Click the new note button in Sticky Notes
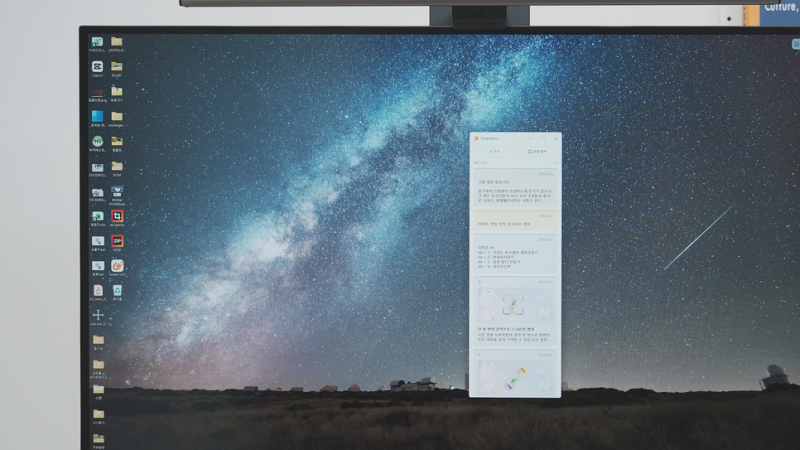Viewport: 800px width, 450px height. pyautogui.click(x=494, y=152)
